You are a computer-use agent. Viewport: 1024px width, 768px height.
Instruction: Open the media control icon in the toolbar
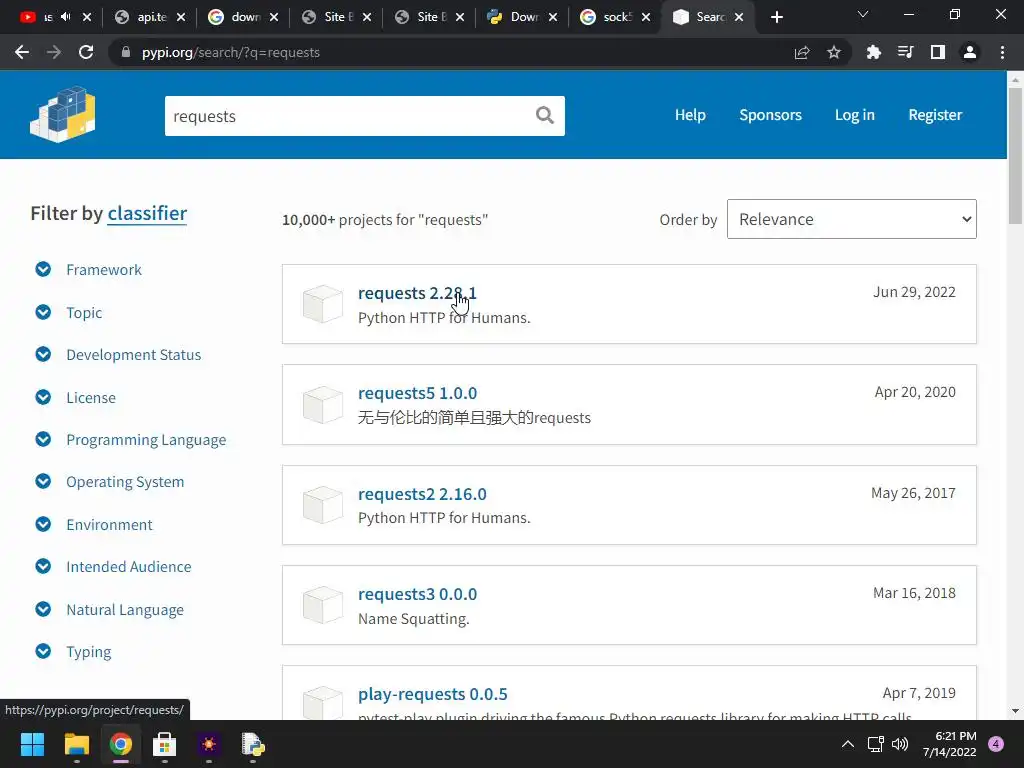906,52
